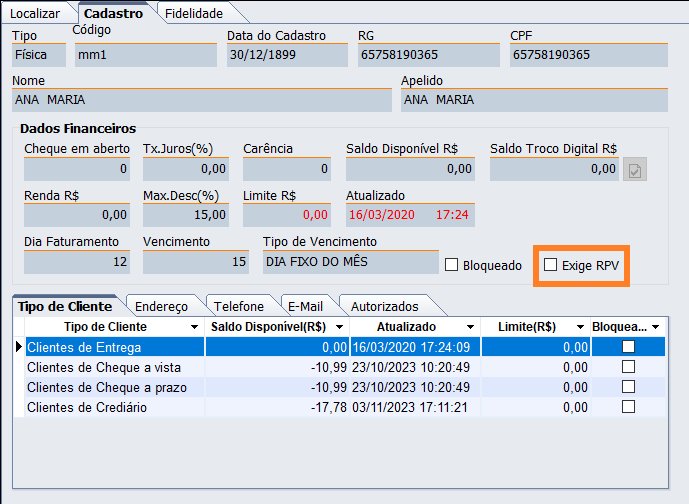The width and height of the screenshot is (689, 504).
Task: Toggle the Bloqueado checkbox
Action: coord(451,266)
